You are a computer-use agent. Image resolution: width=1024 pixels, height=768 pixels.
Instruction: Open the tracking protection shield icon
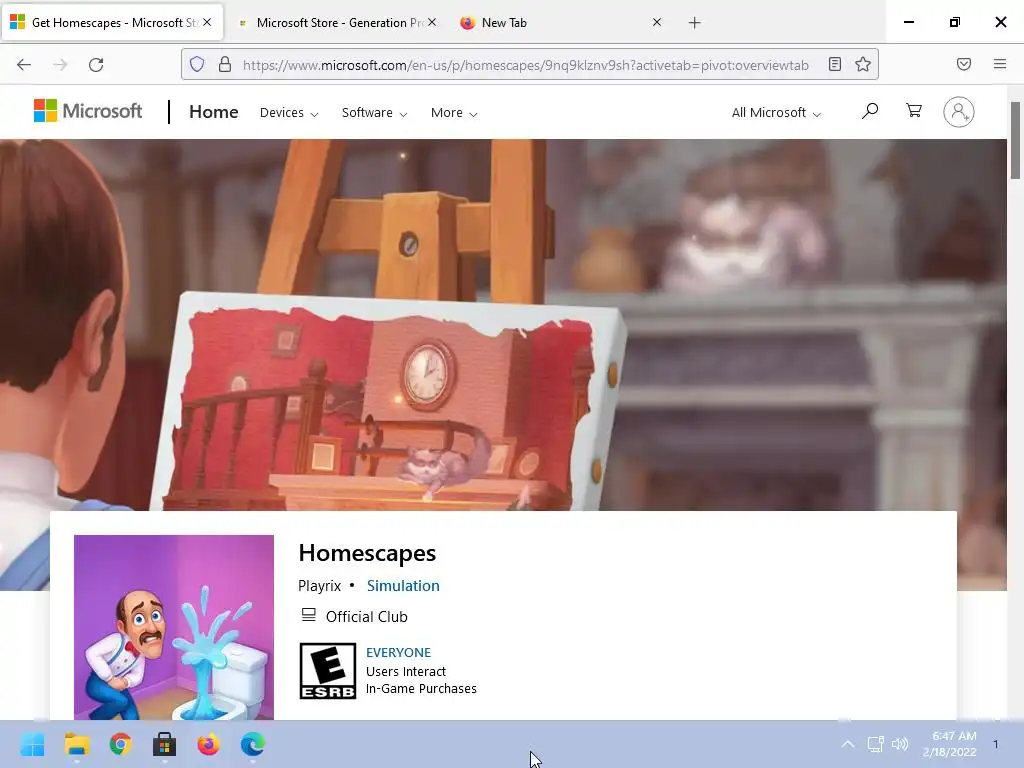(x=197, y=64)
